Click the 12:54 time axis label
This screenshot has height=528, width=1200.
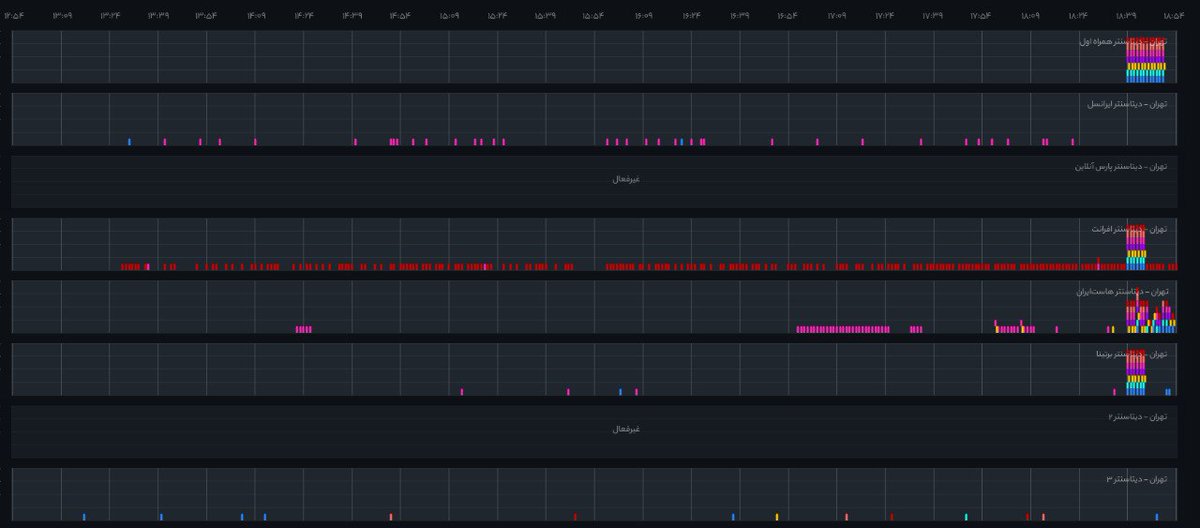(14, 16)
